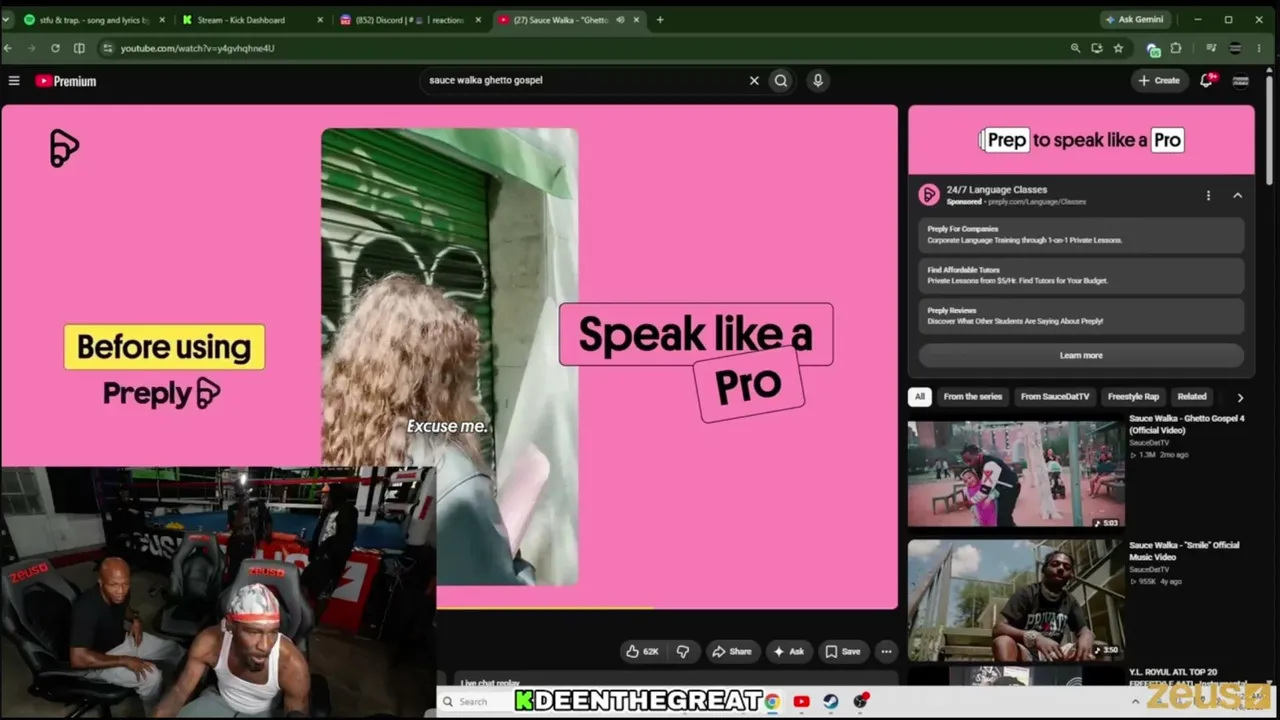Open the Ghetto Gospel 4 video thumbnail
Image resolution: width=1280 pixels, height=720 pixels.
(1016, 474)
